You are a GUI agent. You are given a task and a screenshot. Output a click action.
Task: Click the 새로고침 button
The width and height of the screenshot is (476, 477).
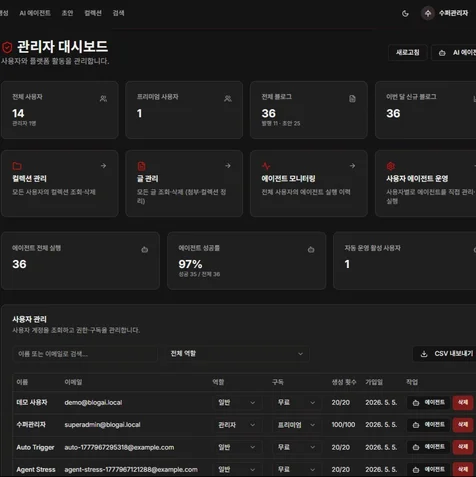coord(407,52)
